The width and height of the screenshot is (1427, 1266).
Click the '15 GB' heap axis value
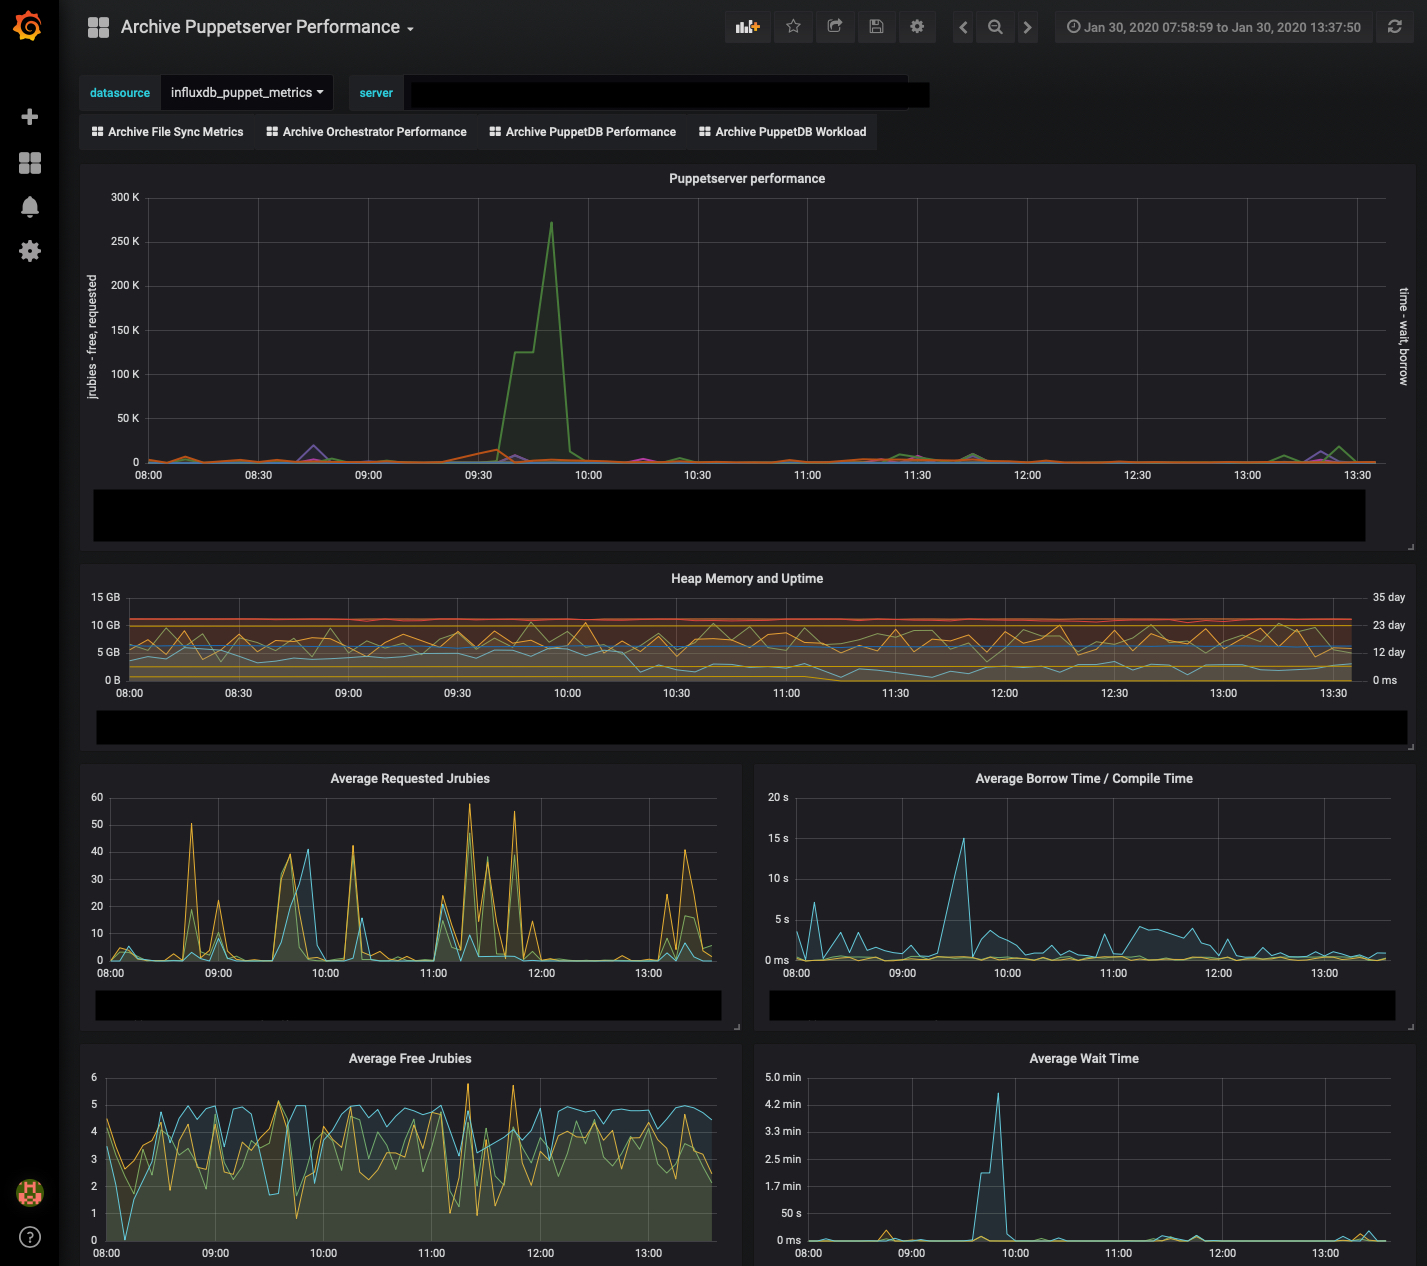pos(106,597)
